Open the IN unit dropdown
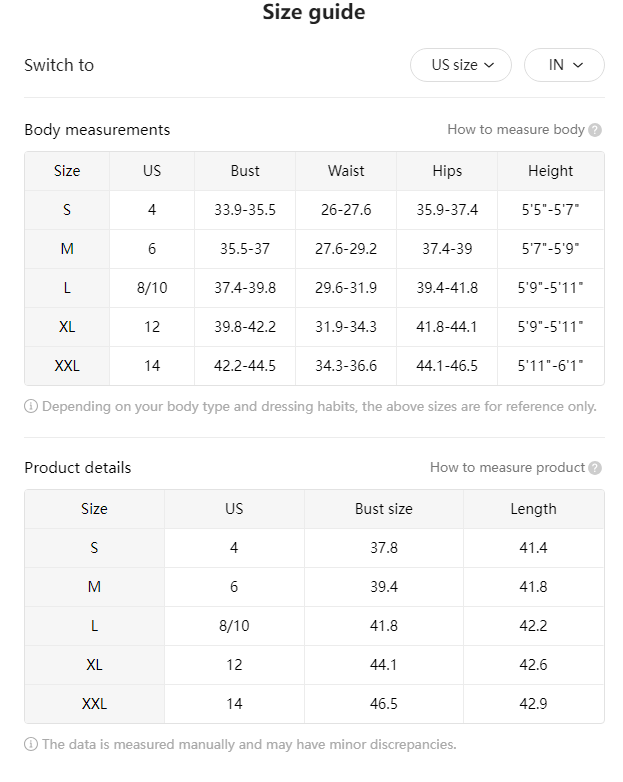The height and width of the screenshot is (782, 623). 564,65
